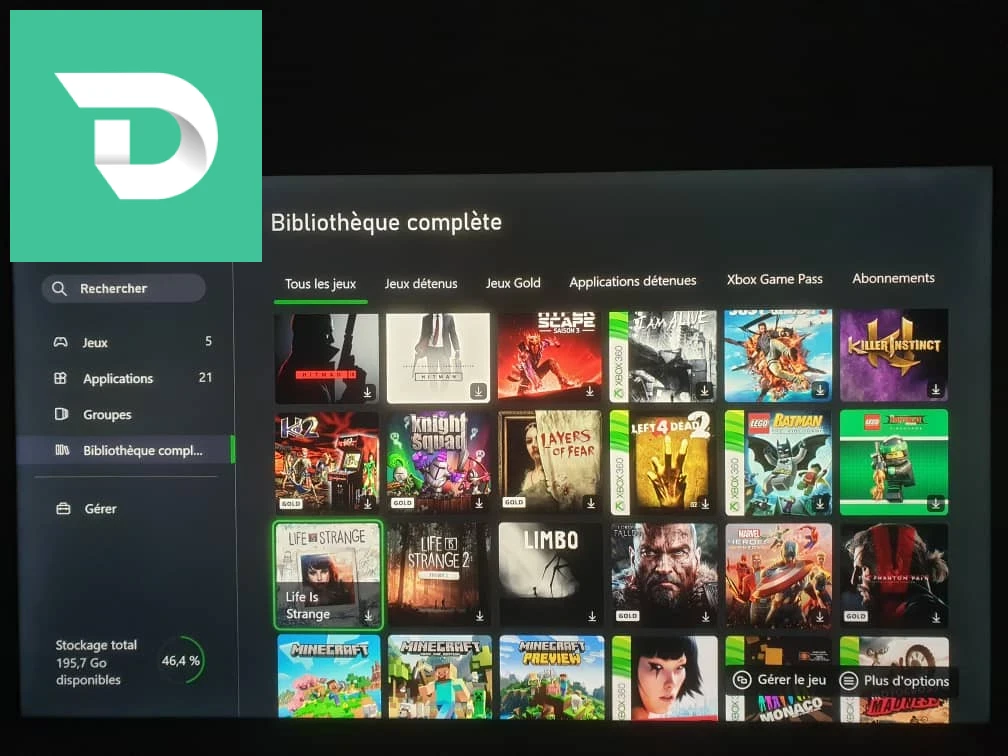Open the Xbox Game Pass tab
This screenshot has width=1008, height=756.
click(x=775, y=279)
